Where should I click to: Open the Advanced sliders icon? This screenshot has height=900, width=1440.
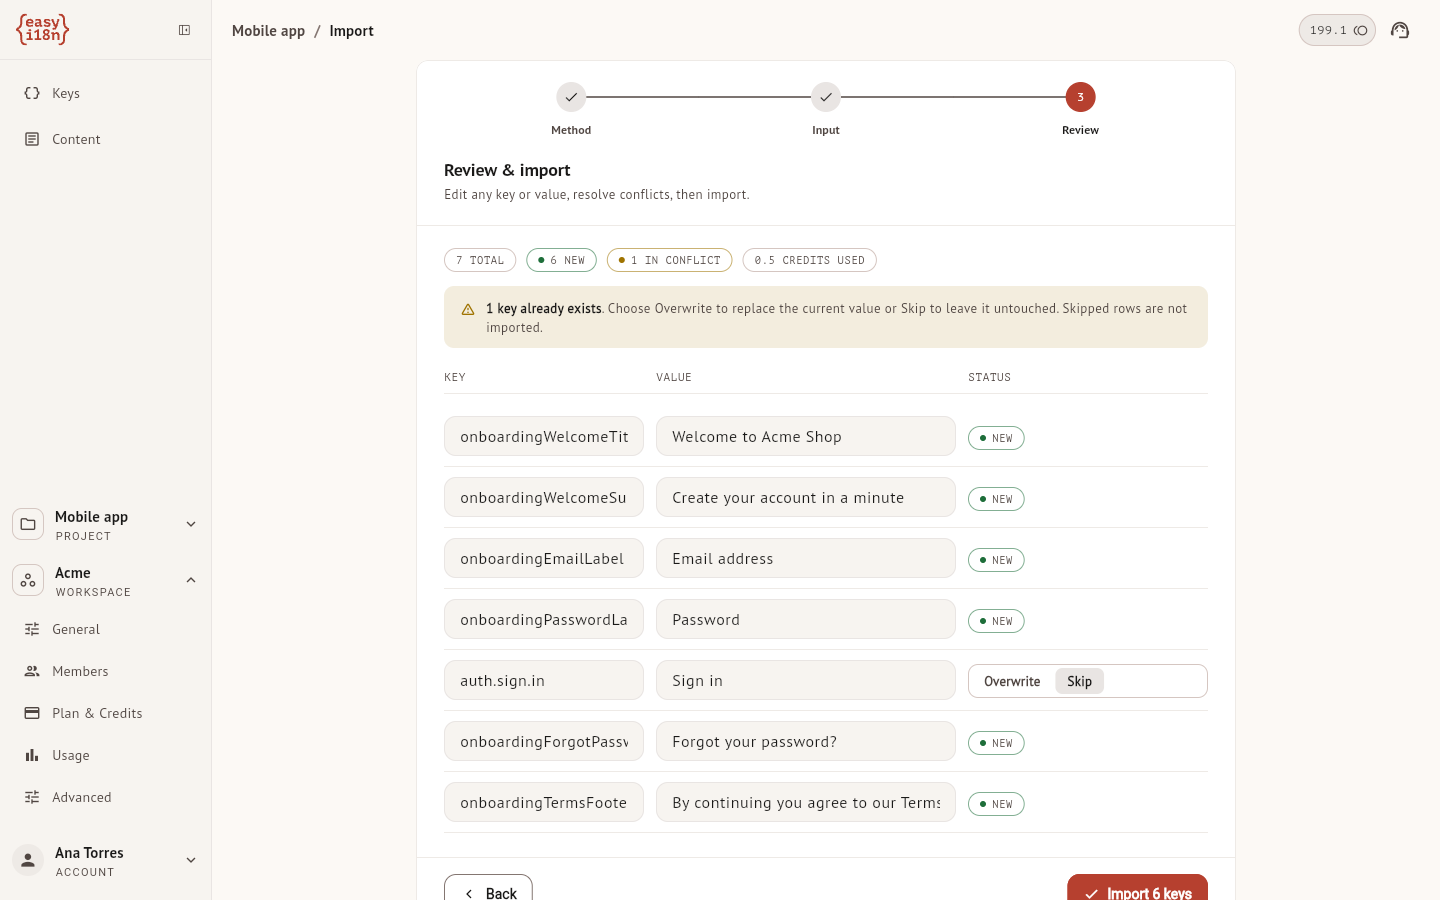[x=32, y=797]
